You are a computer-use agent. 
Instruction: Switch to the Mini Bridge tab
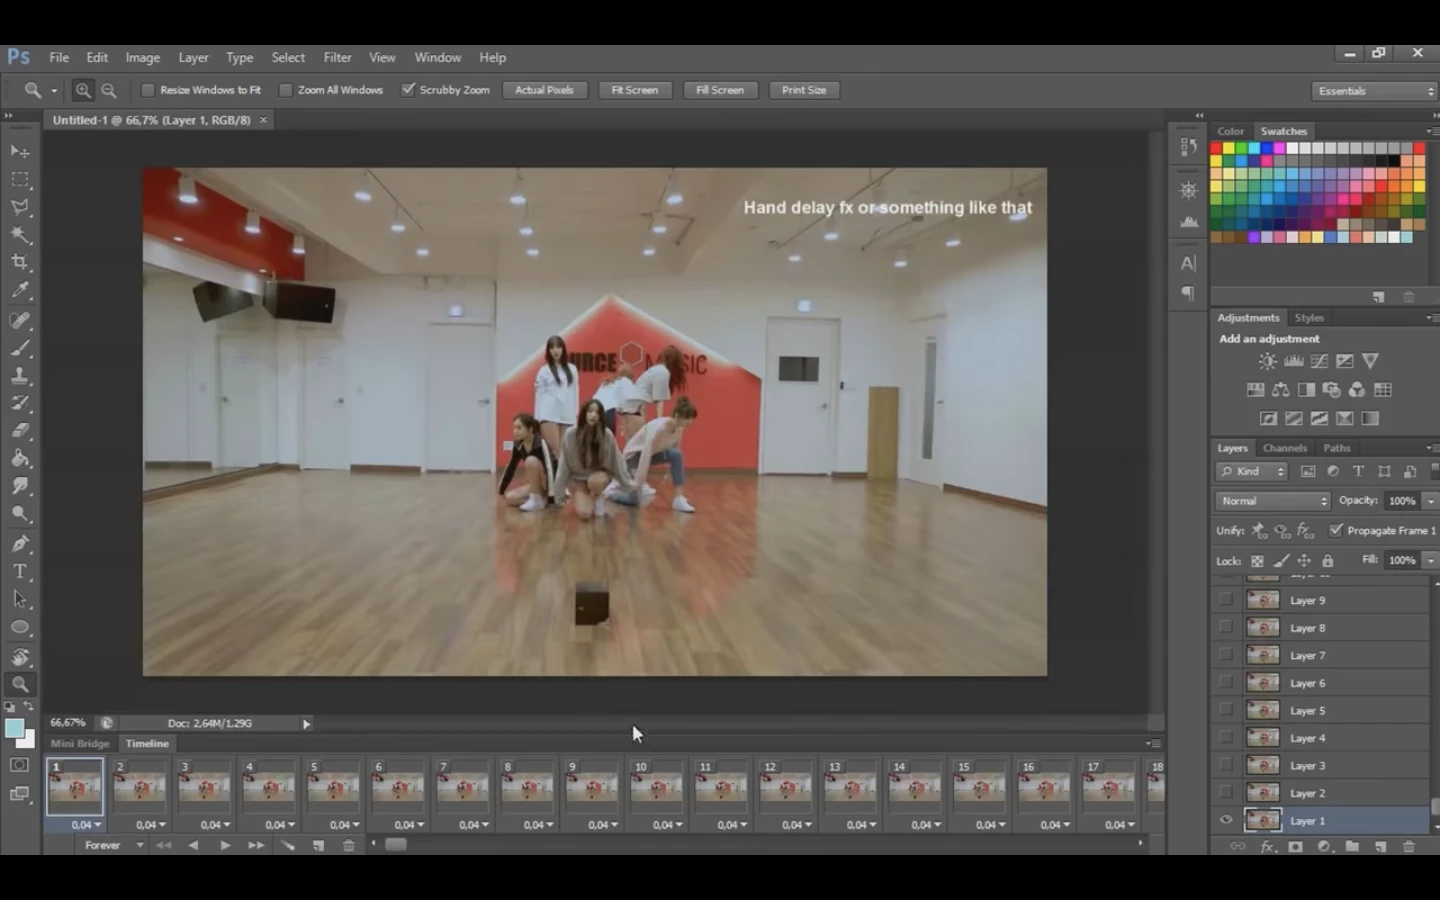(80, 744)
